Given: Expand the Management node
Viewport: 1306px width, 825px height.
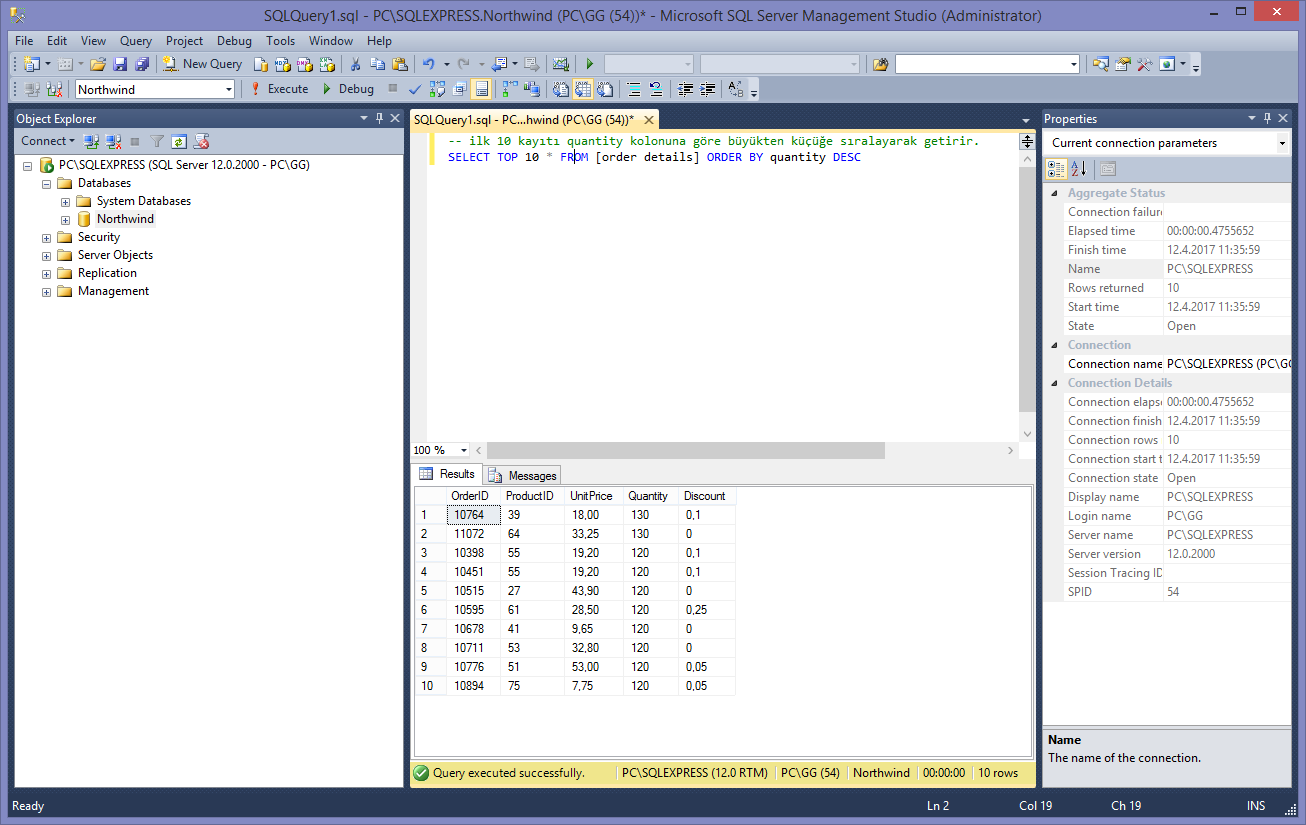Looking at the screenshot, I should pyautogui.click(x=46, y=291).
